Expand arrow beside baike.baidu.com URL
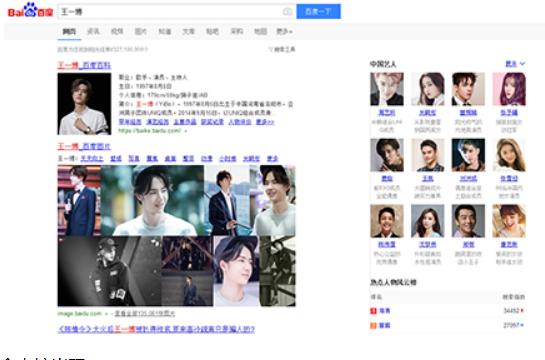The width and height of the screenshot is (545, 360). (x=186, y=131)
